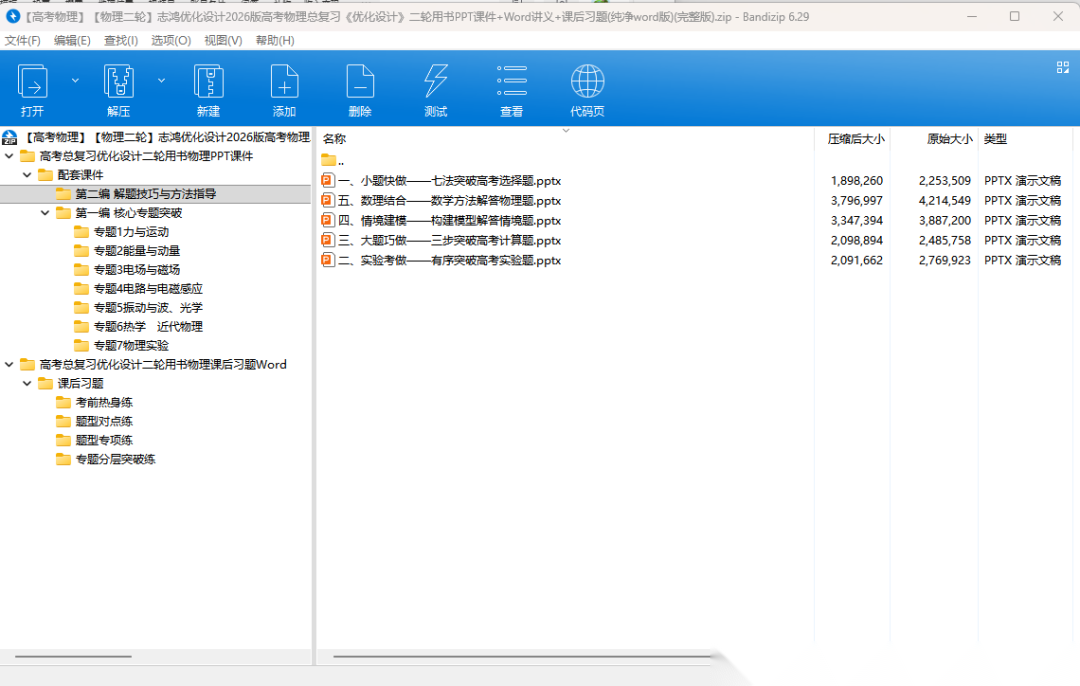Sort by the 压缩后大小 column header
This screenshot has height=686, width=1080.
pyautogui.click(x=855, y=139)
